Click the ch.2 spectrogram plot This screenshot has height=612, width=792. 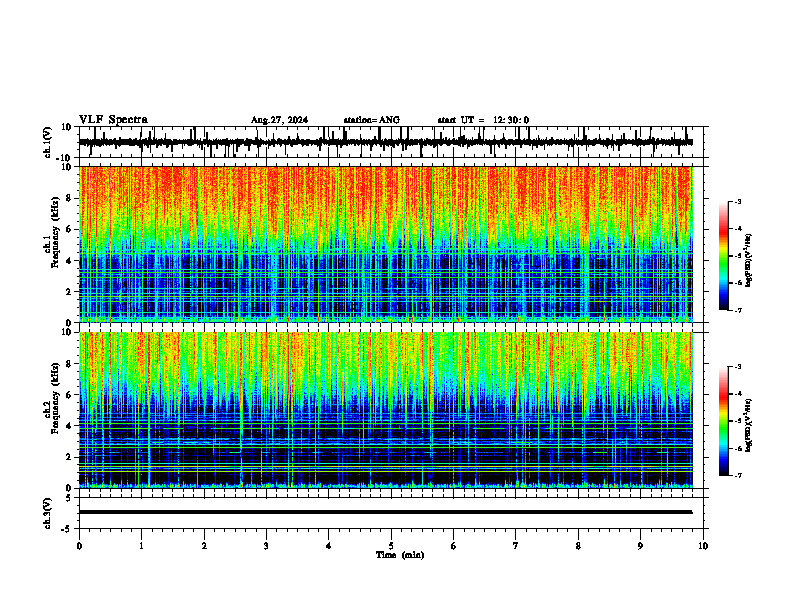click(x=386, y=410)
